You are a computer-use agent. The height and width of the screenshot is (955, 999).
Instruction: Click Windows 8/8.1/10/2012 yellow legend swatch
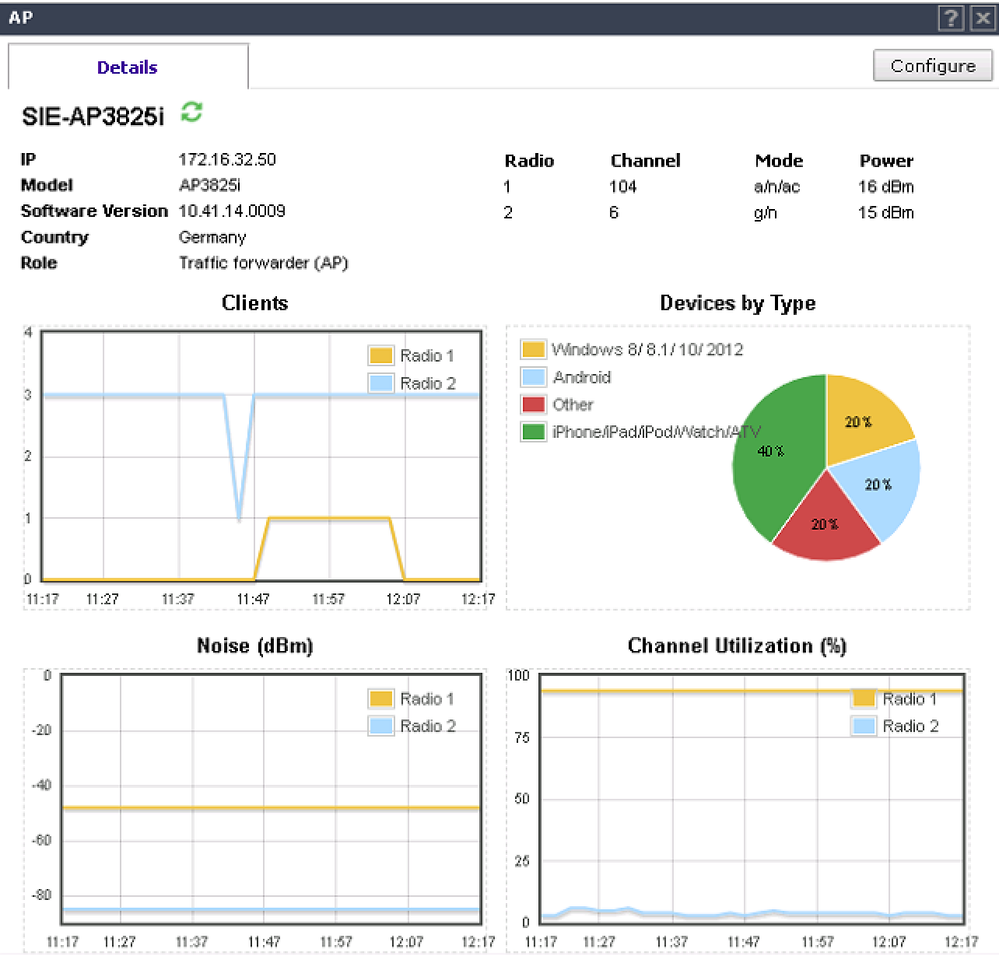coord(533,349)
